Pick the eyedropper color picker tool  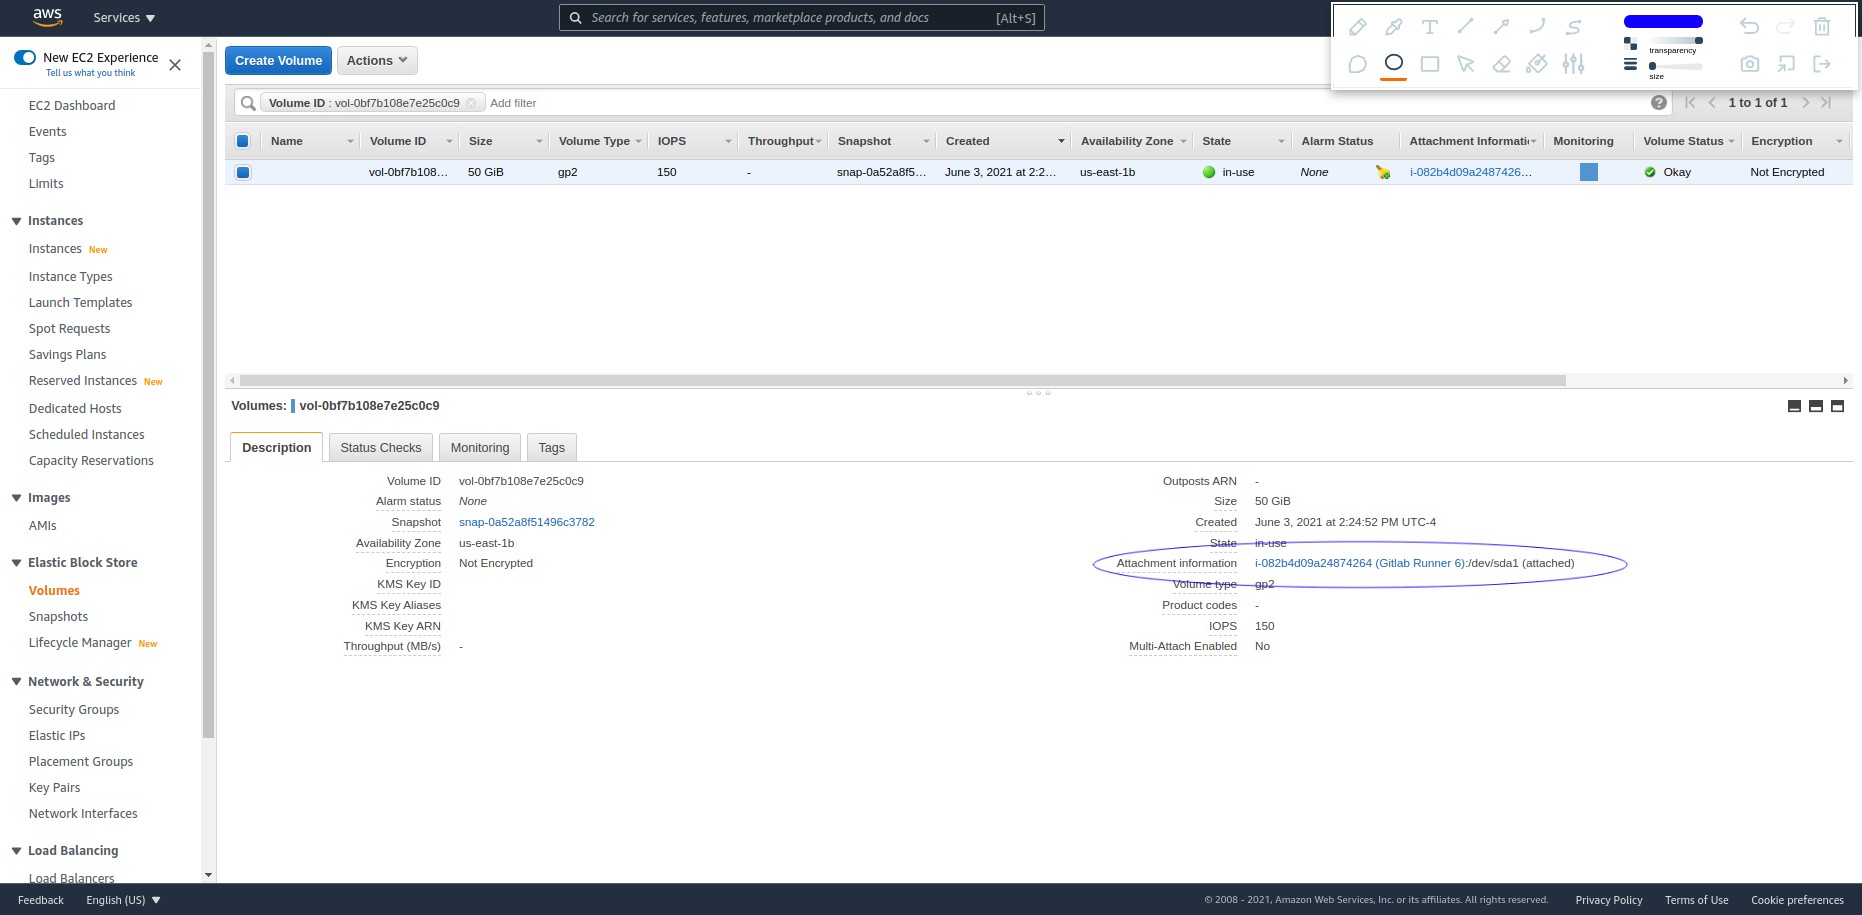[1393, 27]
